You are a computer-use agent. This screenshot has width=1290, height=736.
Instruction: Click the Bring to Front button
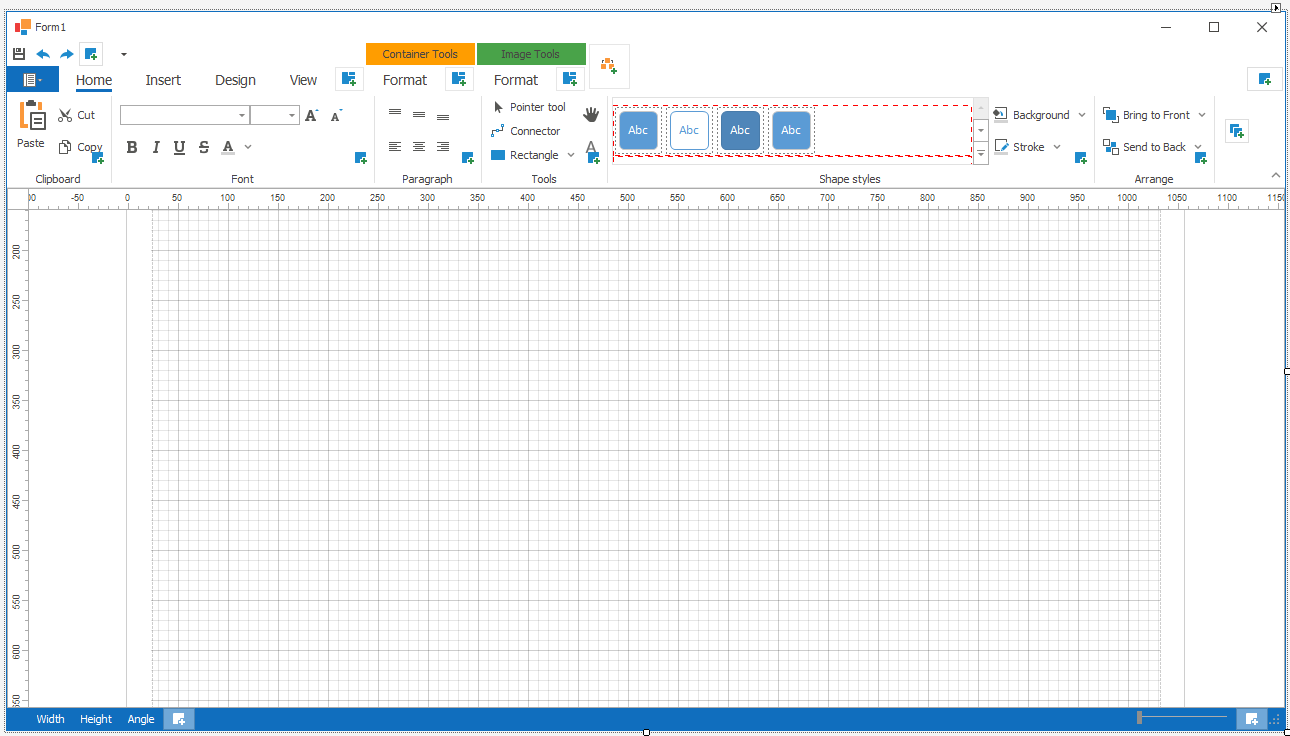pos(1147,115)
